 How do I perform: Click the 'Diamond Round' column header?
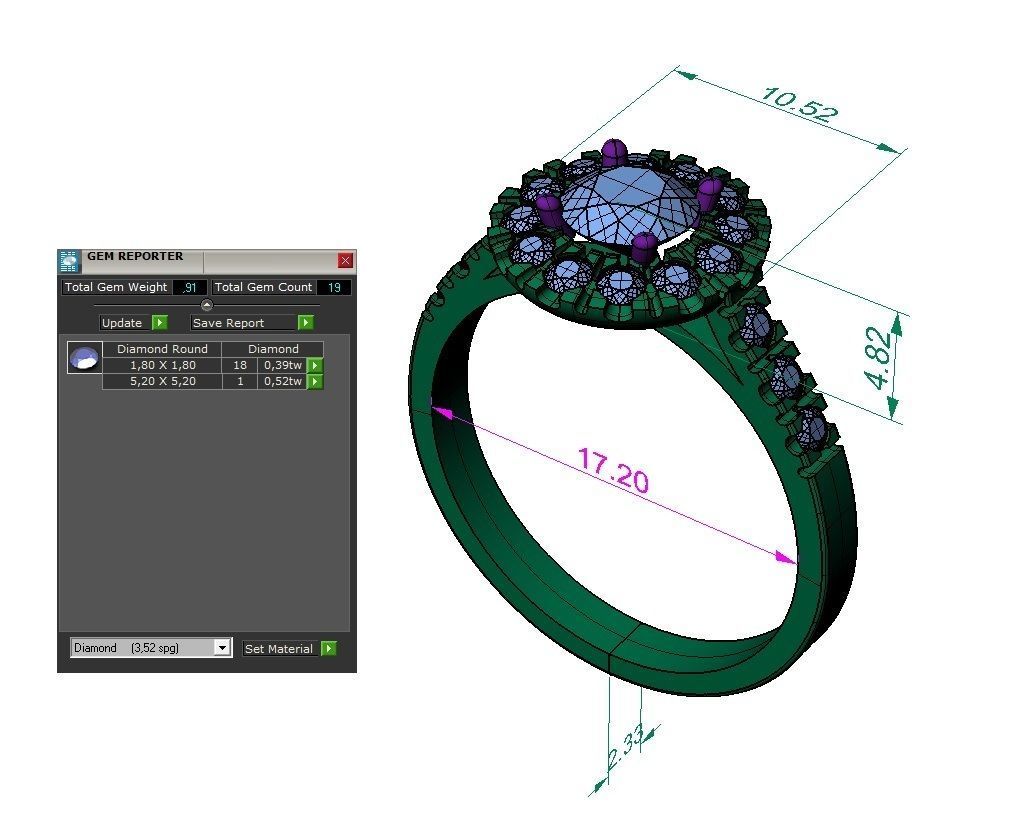[x=162, y=349]
